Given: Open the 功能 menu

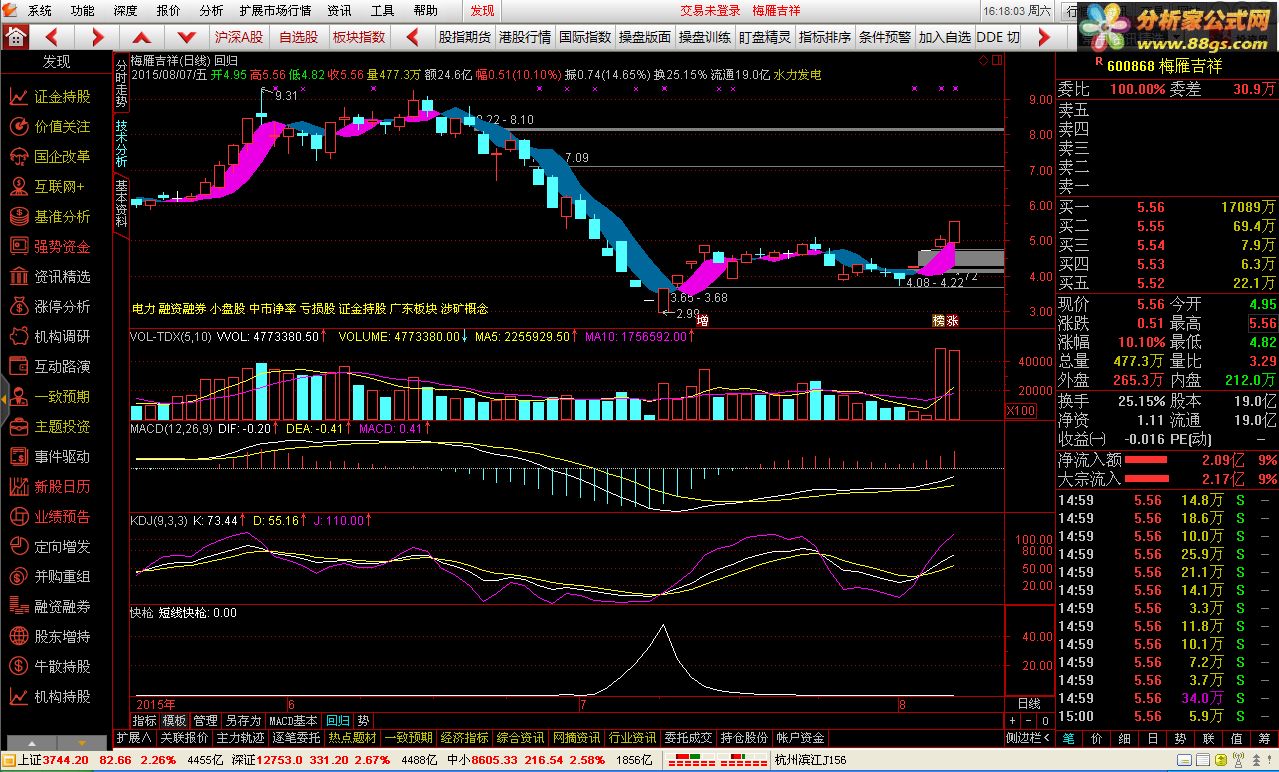Looking at the screenshot, I should tap(83, 11).
